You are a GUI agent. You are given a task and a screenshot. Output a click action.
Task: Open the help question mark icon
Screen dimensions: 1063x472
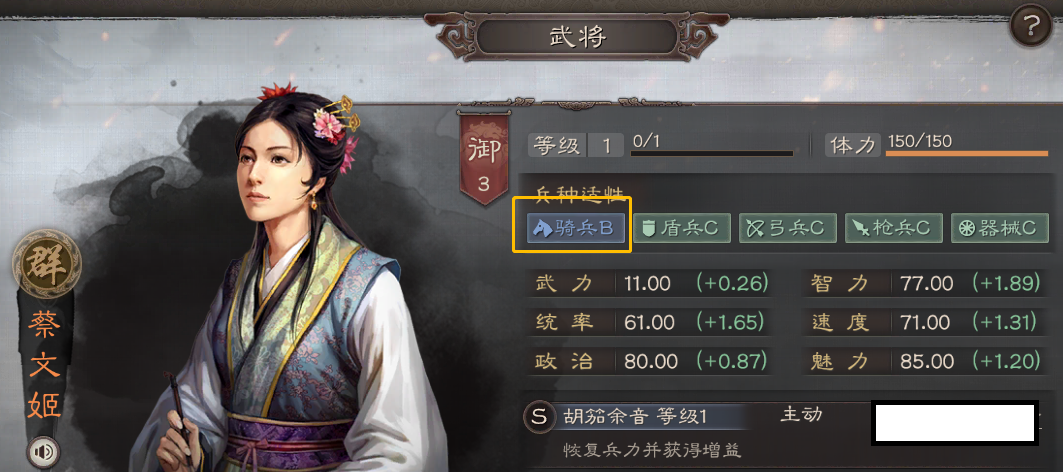click(x=1030, y=28)
